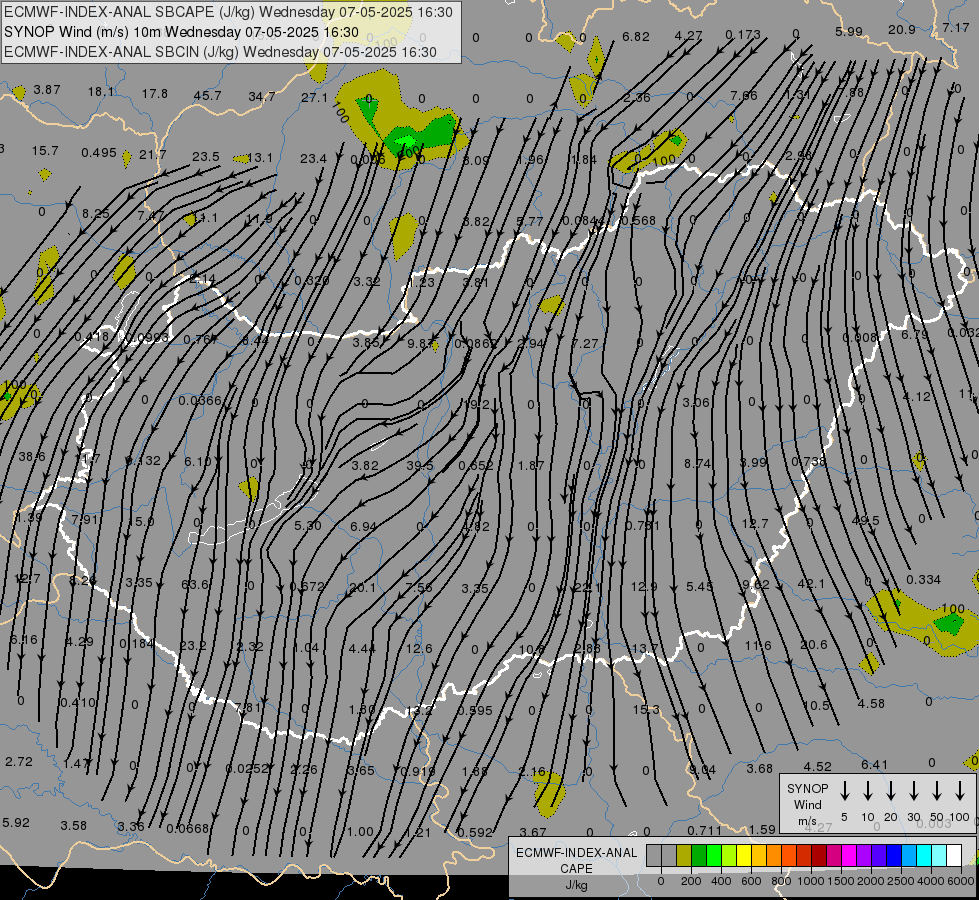The width and height of the screenshot is (979, 900).
Task: Click the 6000 tick on CAPE scale
Action: [960, 881]
